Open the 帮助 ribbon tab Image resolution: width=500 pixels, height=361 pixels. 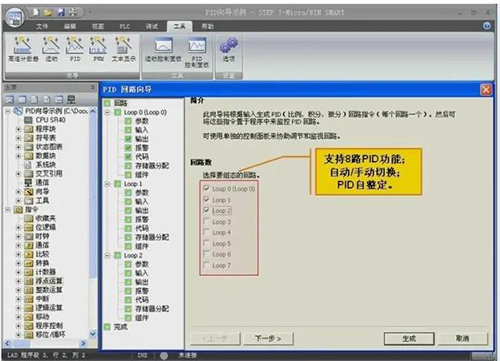(x=207, y=26)
